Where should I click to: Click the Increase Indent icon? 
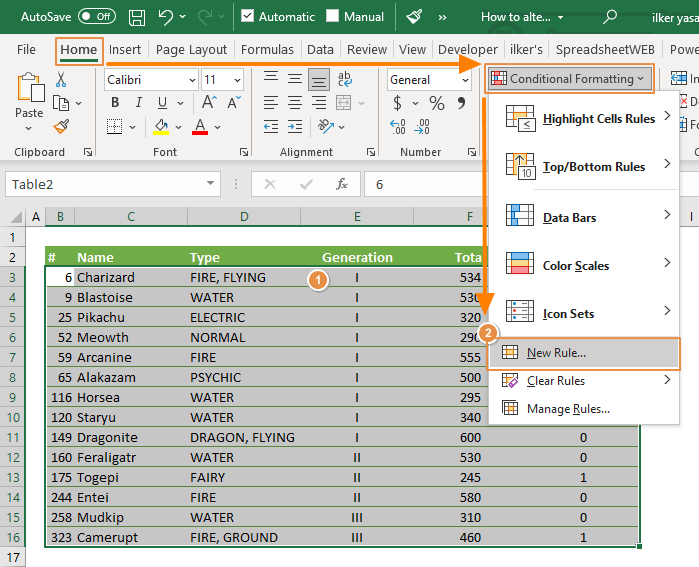pos(295,127)
